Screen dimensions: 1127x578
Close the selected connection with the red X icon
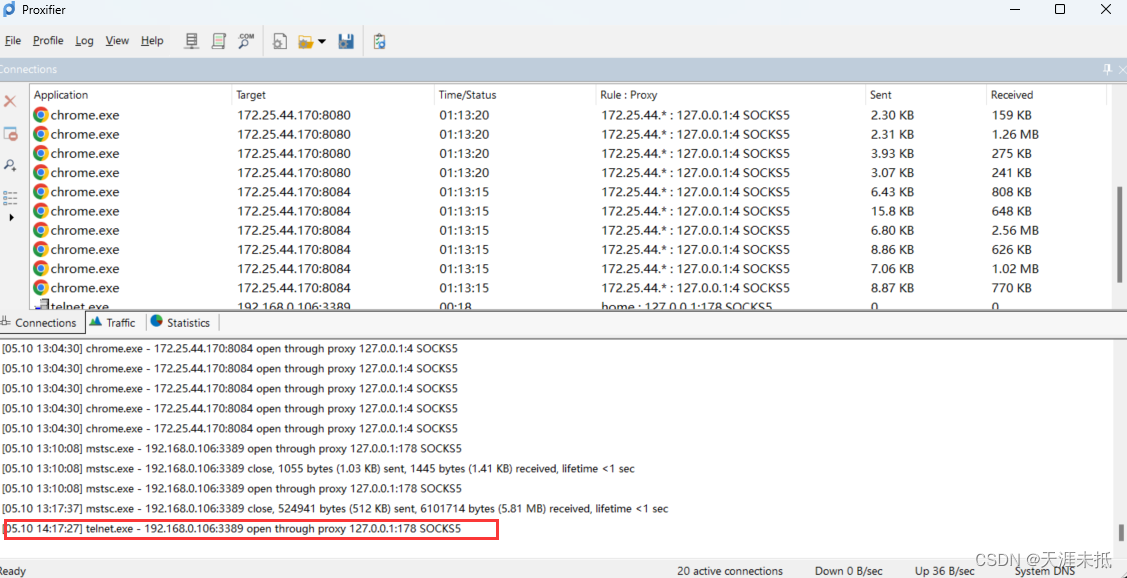(x=10, y=101)
